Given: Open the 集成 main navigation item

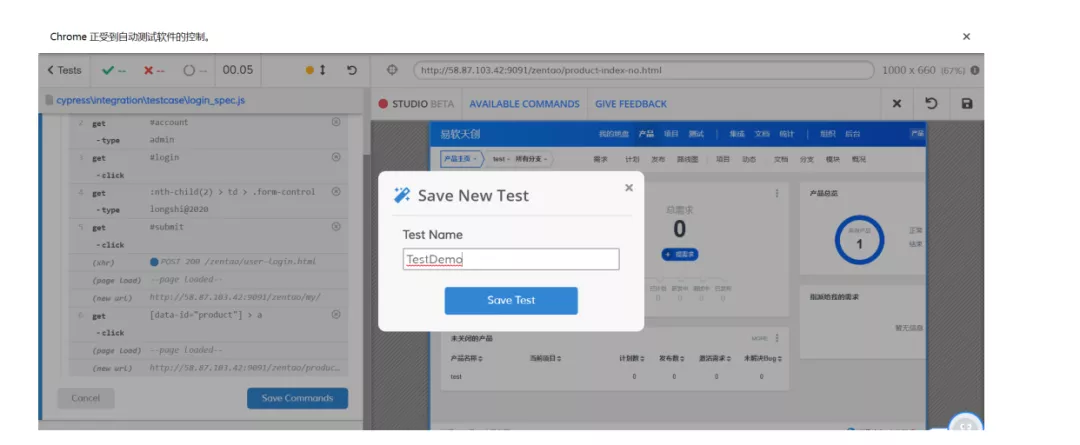Looking at the screenshot, I should 737,134.
